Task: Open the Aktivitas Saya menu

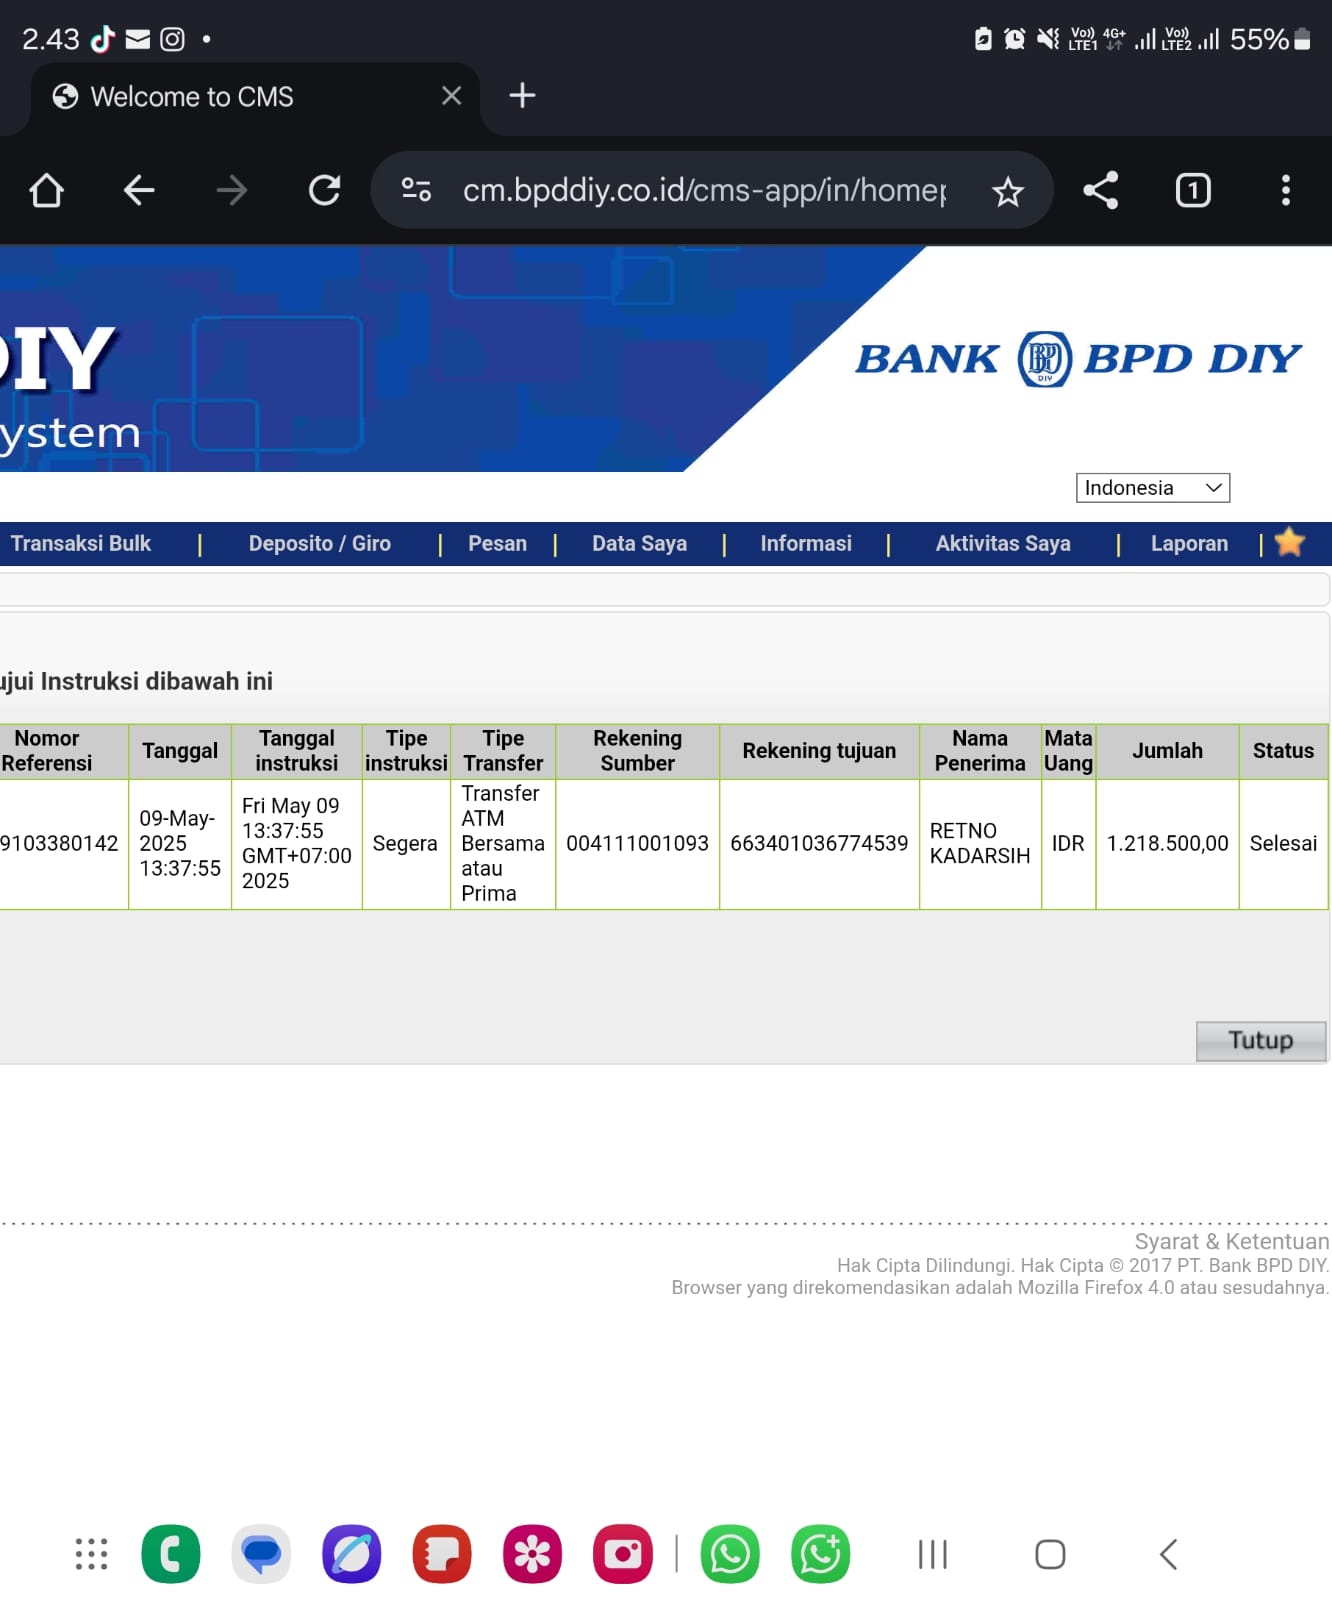Action: 1003,543
